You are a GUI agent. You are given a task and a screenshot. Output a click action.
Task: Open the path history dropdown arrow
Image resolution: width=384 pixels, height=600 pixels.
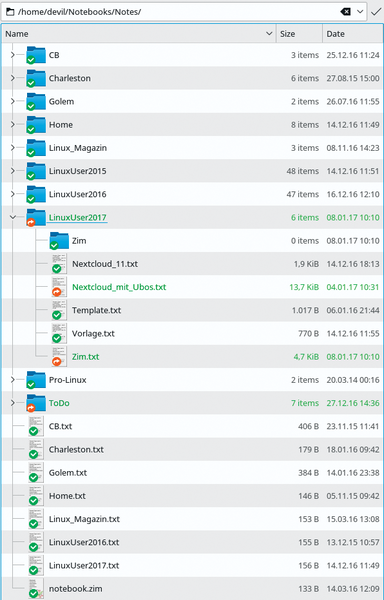(x=360, y=12)
